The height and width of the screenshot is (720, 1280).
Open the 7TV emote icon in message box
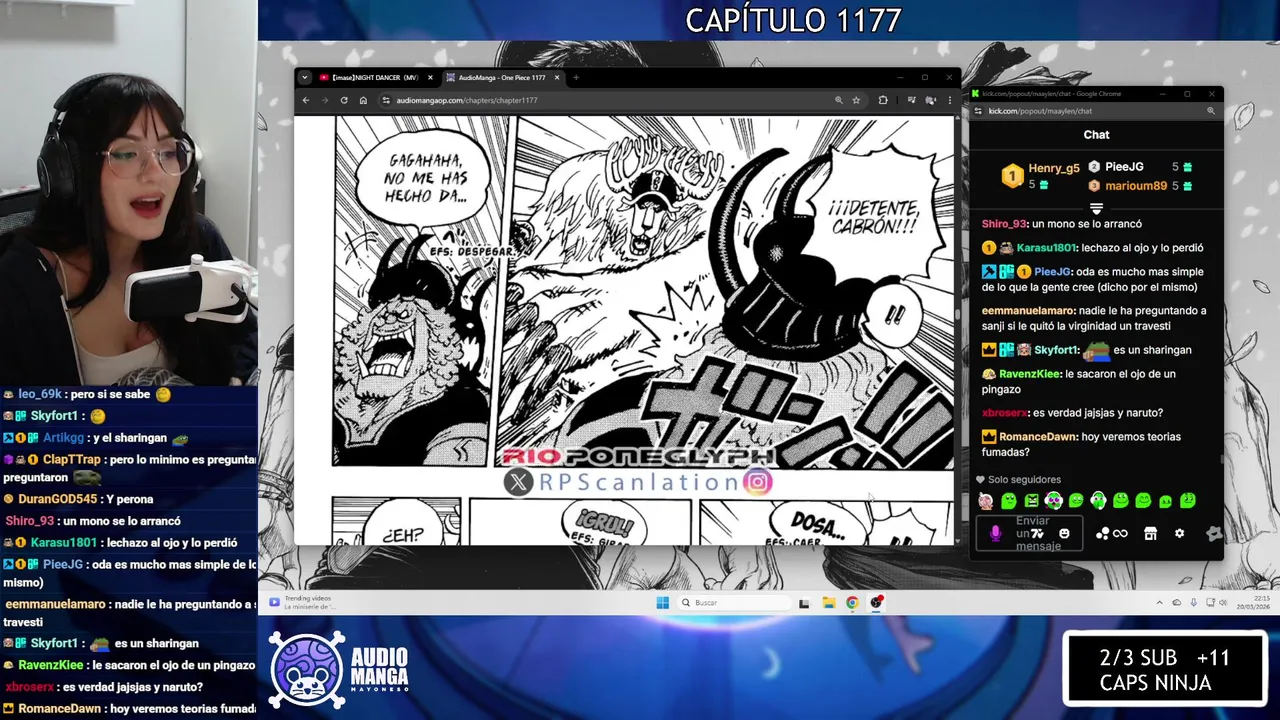(1038, 533)
